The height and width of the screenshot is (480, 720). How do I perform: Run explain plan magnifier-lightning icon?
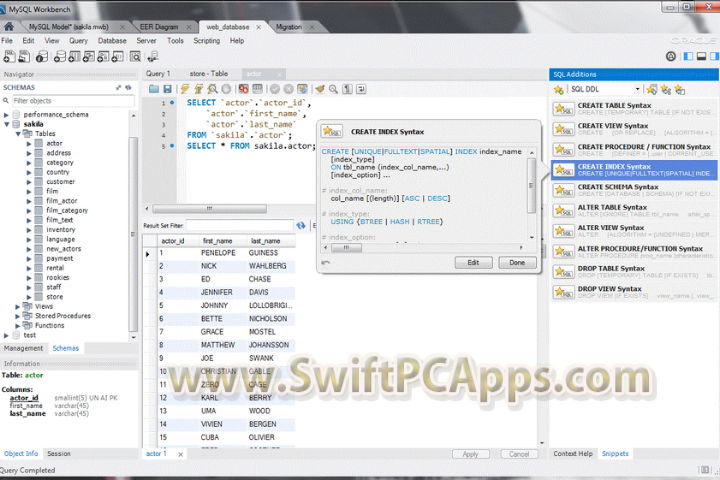tap(212, 89)
